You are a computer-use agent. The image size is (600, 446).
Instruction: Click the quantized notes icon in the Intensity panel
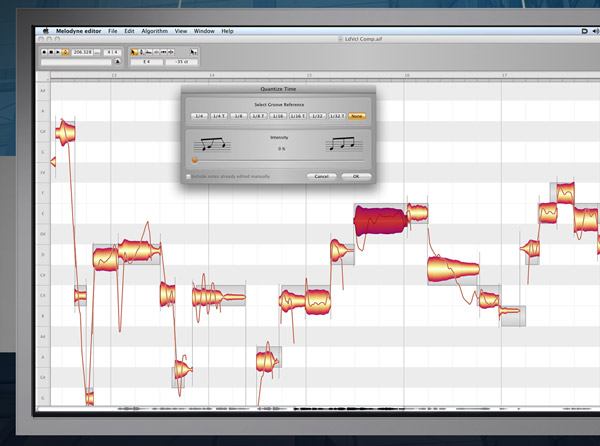pyautogui.click(x=344, y=145)
